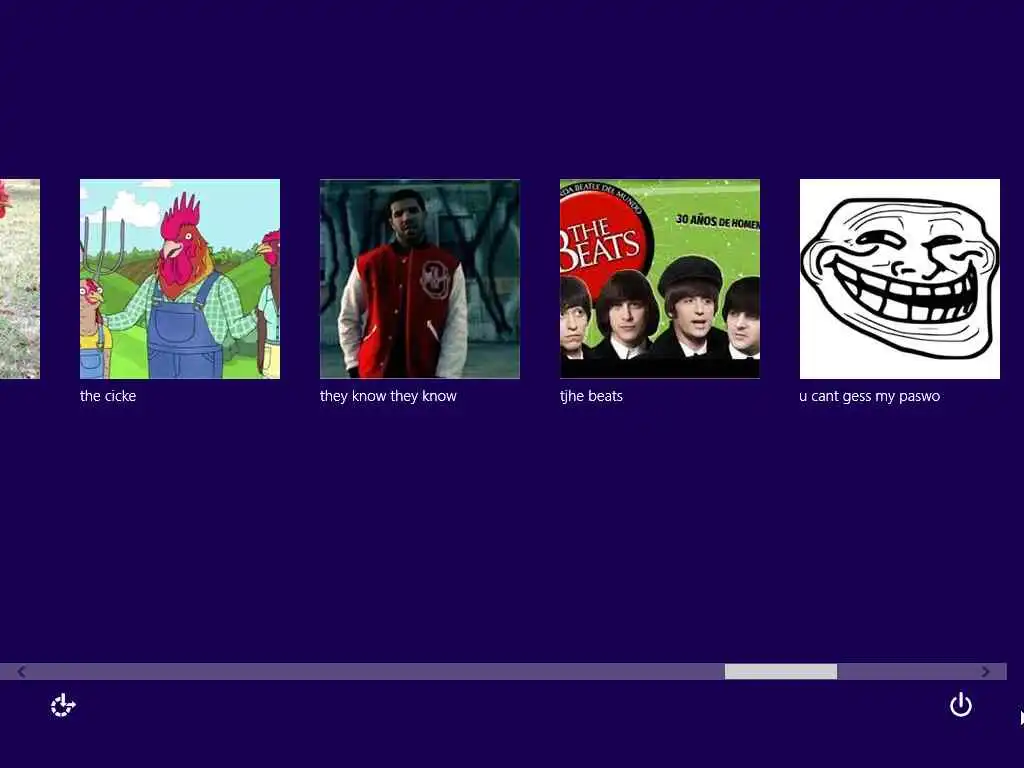The width and height of the screenshot is (1024, 768).
Task: Choose the user "u cant gess my paswo"
Action: tap(869, 396)
